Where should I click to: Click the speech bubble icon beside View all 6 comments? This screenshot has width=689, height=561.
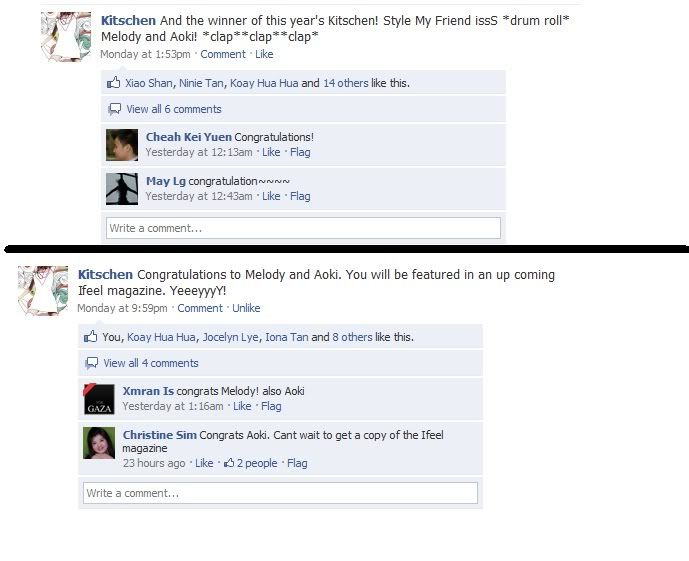coord(115,109)
